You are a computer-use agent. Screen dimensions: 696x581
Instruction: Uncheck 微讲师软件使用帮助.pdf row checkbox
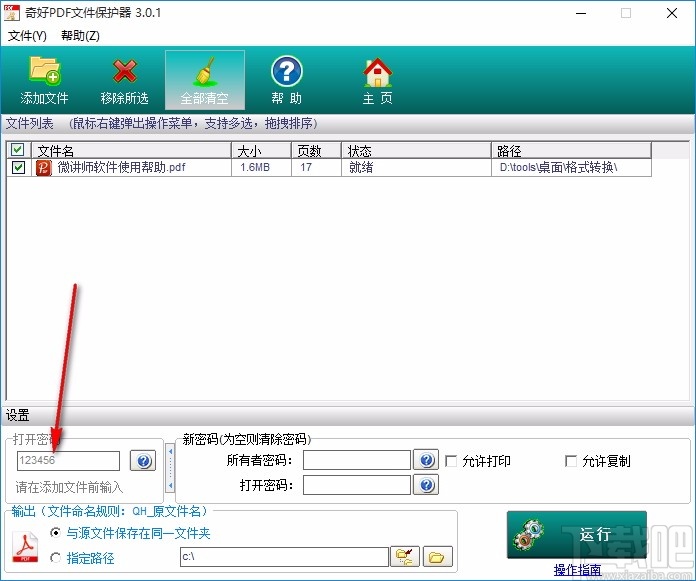[18, 168]
